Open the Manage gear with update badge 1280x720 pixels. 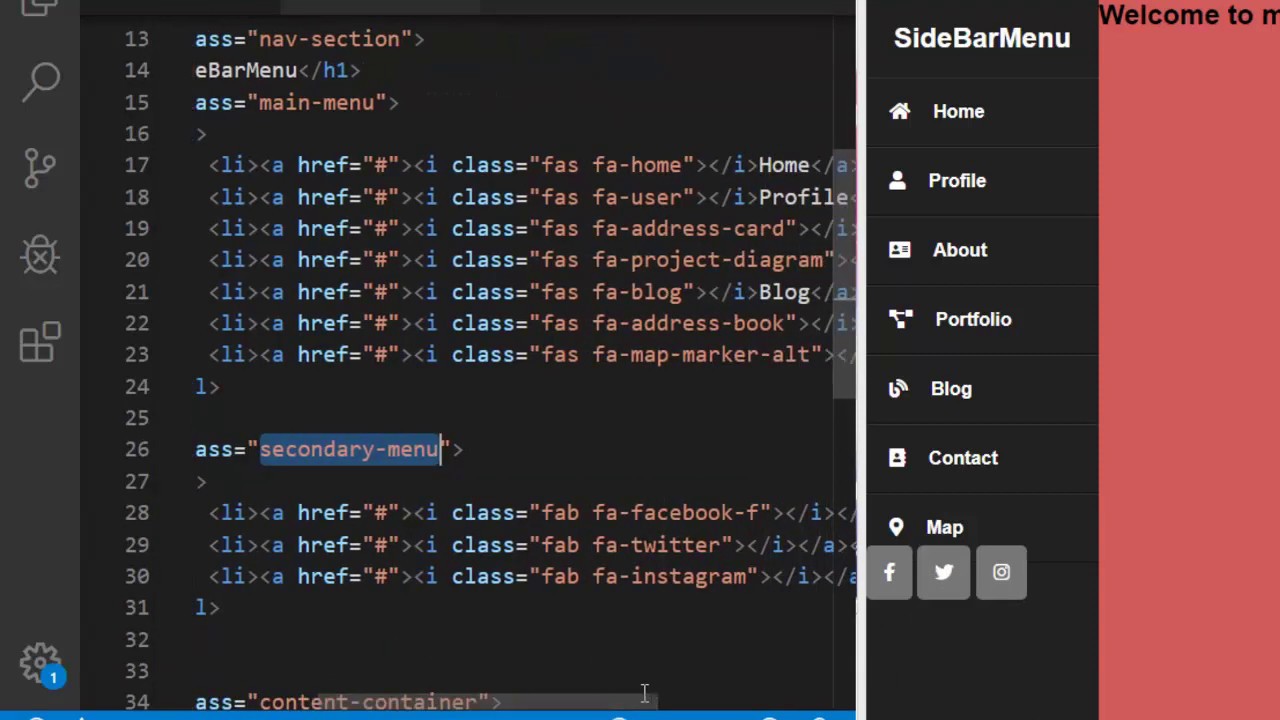(42, 664)
